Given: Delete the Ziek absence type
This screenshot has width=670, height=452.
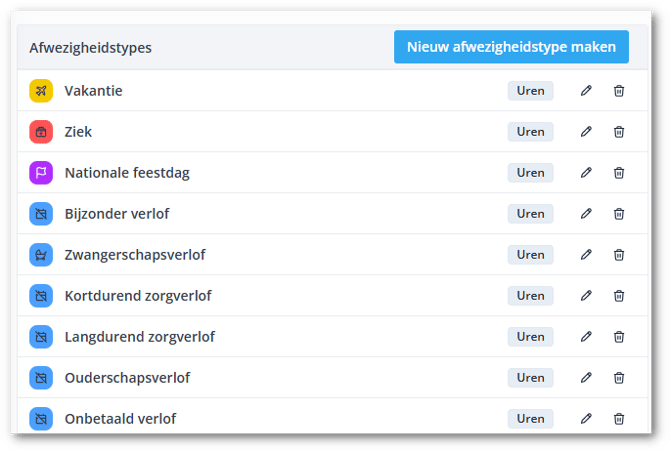Looking at the screenshot, I should tap(619, 132).
